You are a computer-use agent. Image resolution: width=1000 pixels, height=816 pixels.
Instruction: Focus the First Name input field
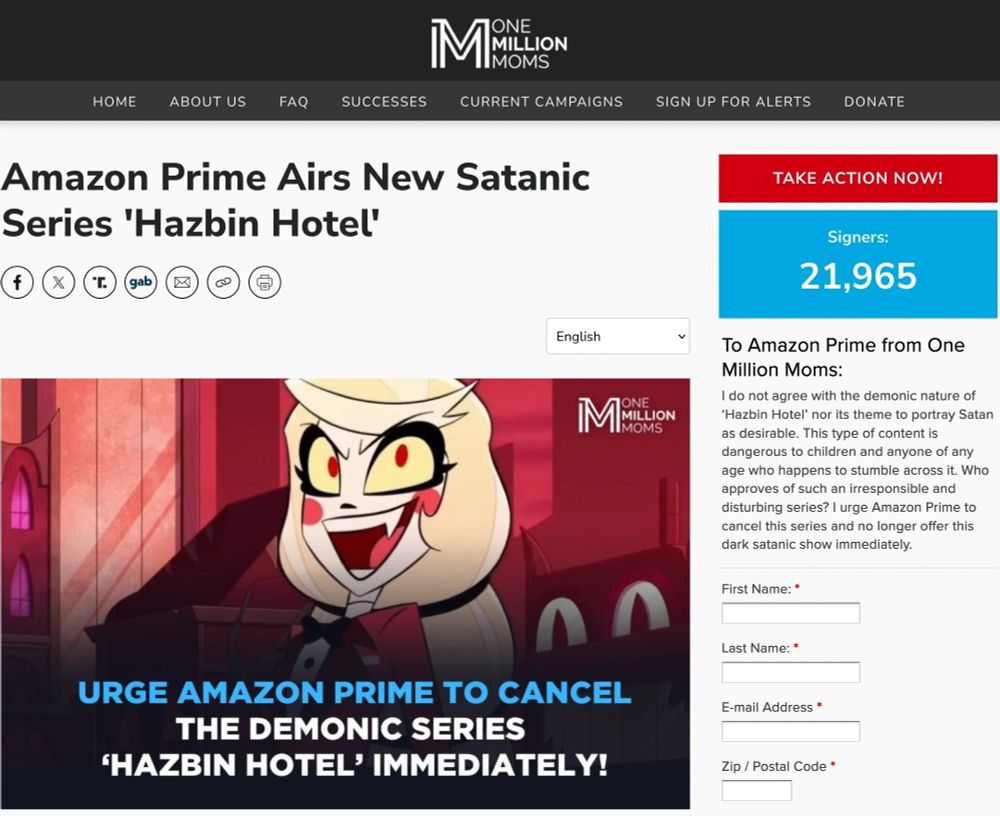point(791,613)
